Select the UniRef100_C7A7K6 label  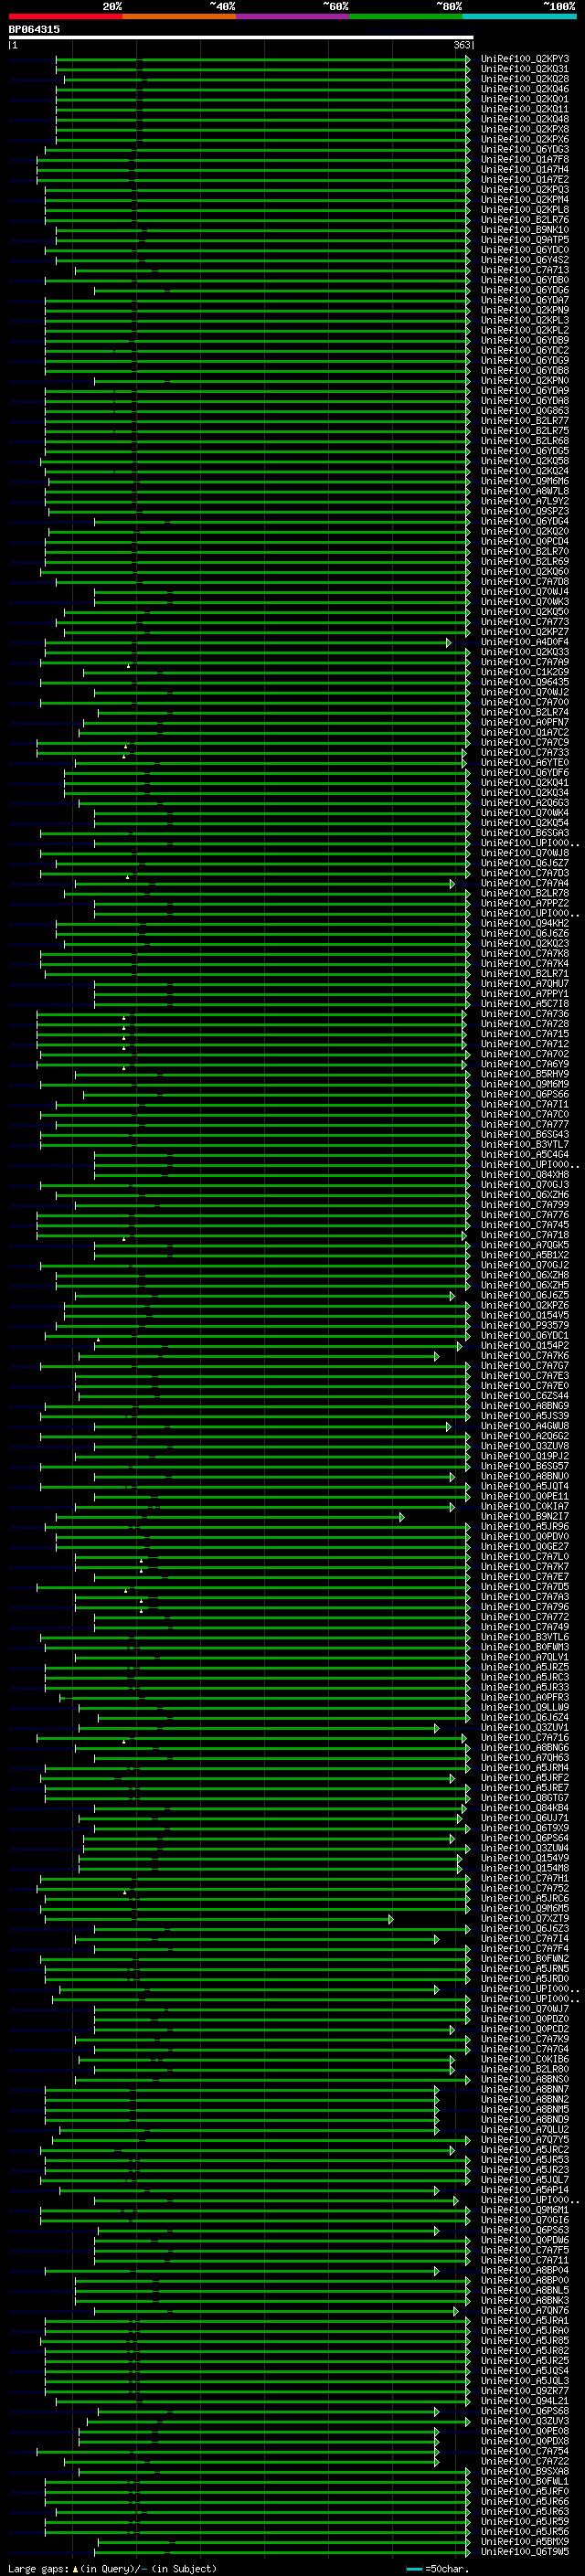[x=524, y=1355]
